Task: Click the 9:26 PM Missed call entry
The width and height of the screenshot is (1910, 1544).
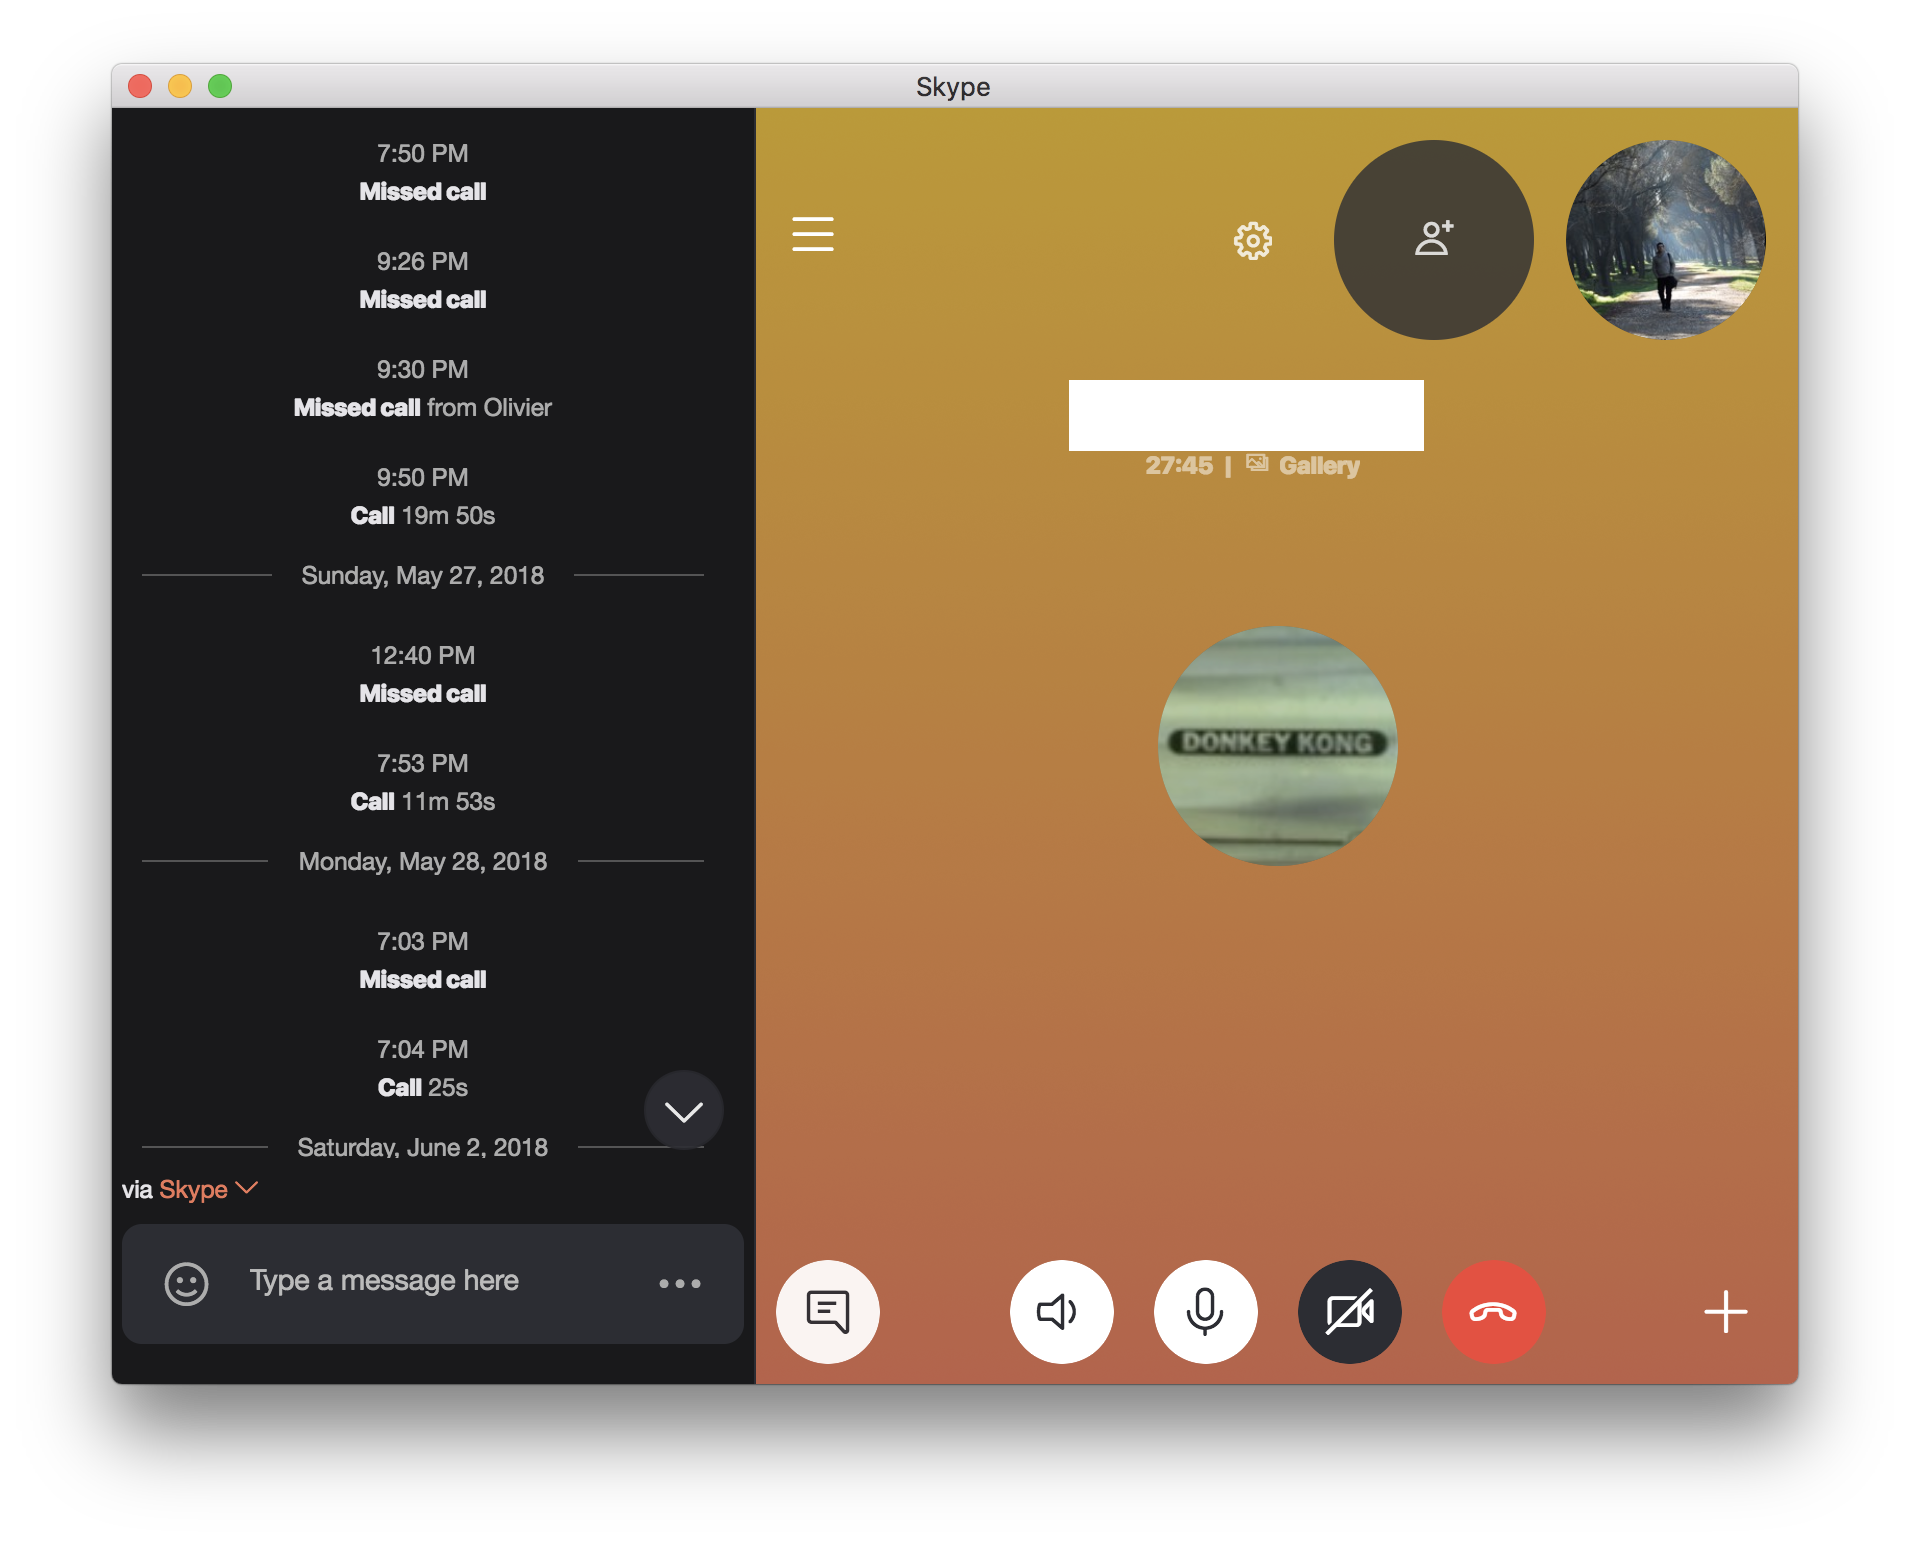Action: pyautogui.click(x=422, y=280)
